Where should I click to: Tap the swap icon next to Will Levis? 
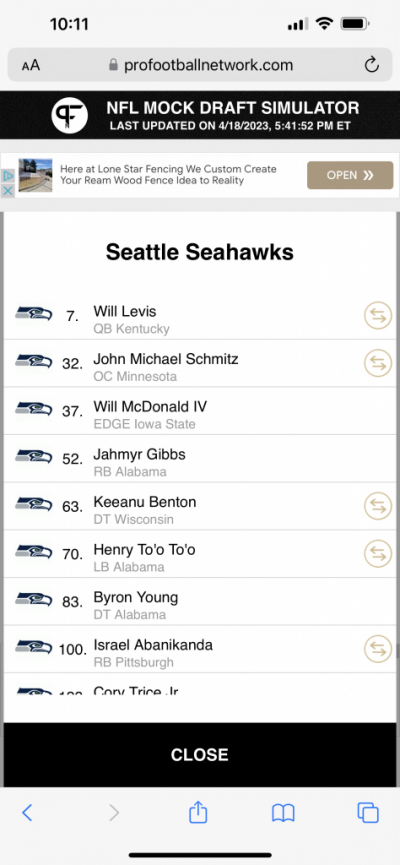click(378, 316)
